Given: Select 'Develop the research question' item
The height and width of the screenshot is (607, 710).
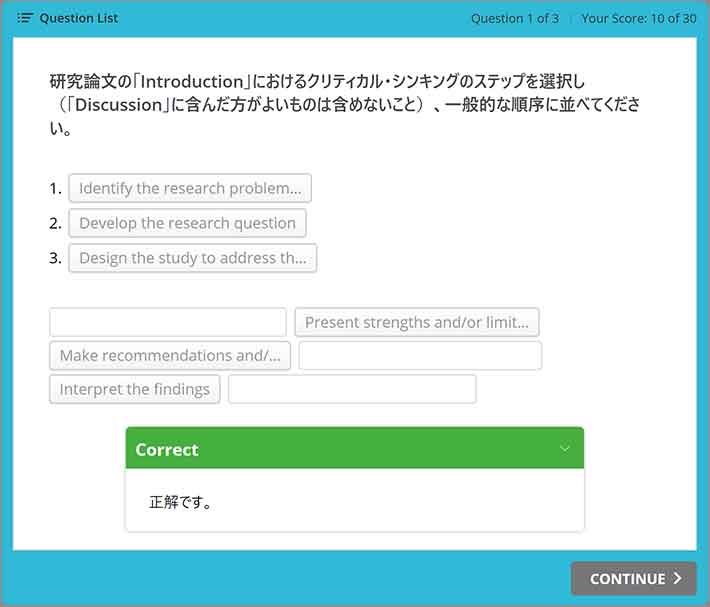Looking at the screenshot, I should (x=187, y=223).
